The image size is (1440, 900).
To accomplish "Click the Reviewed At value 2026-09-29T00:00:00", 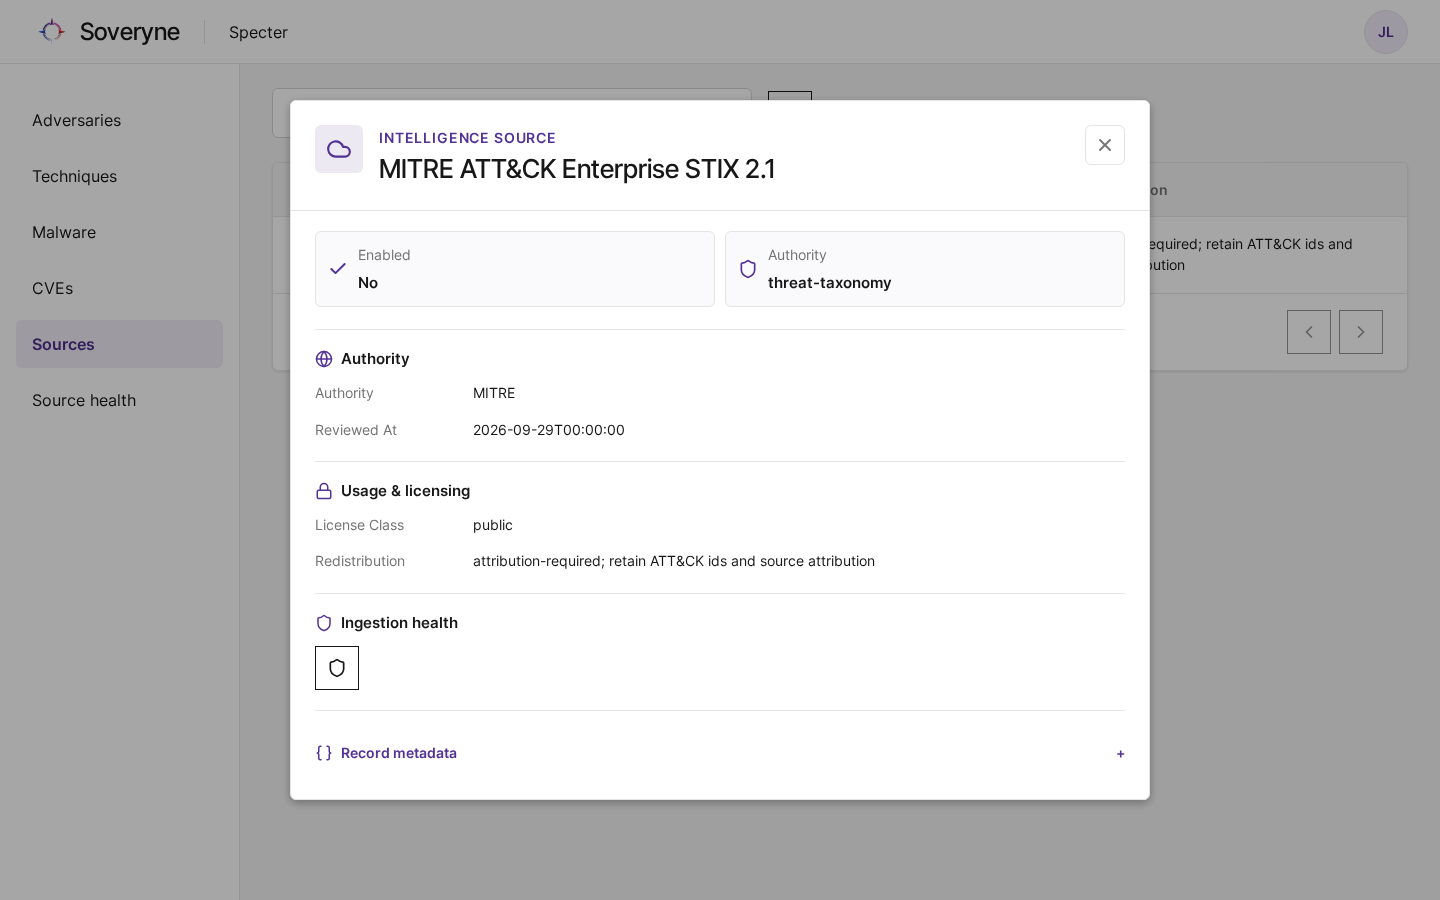I will [549, 430].
